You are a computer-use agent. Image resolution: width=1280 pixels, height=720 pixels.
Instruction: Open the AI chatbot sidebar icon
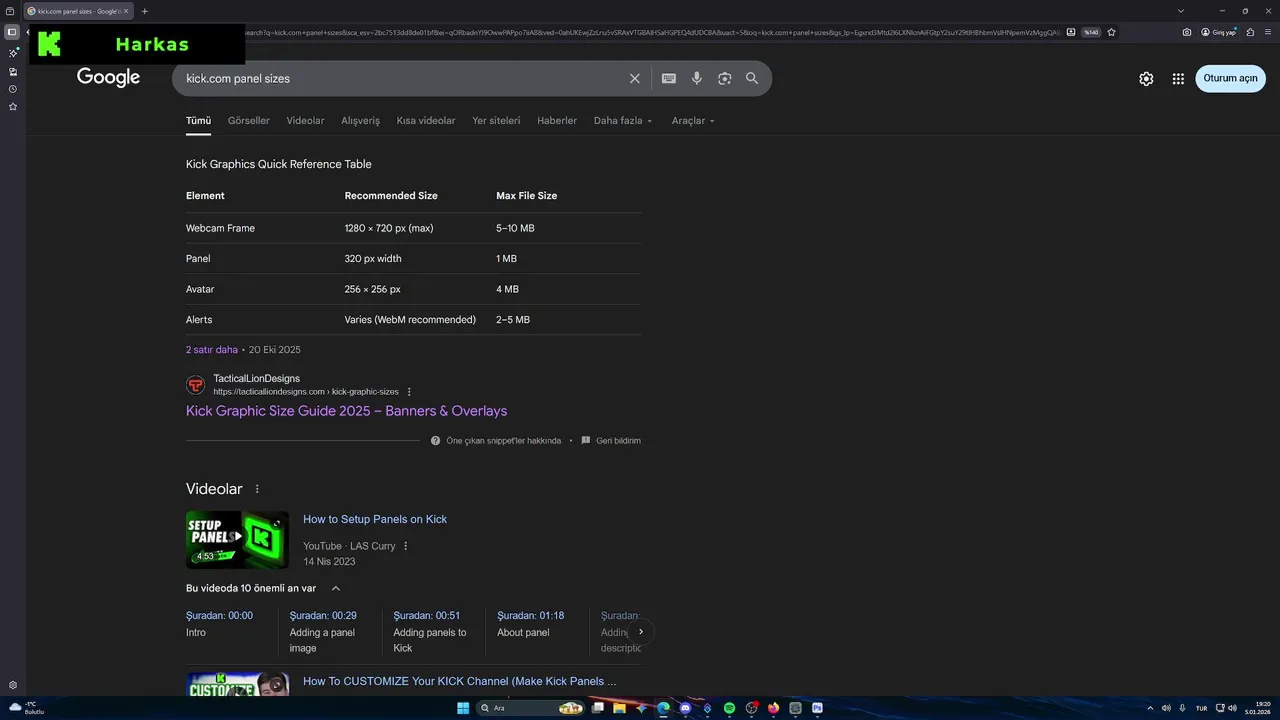tap(13, 53)
